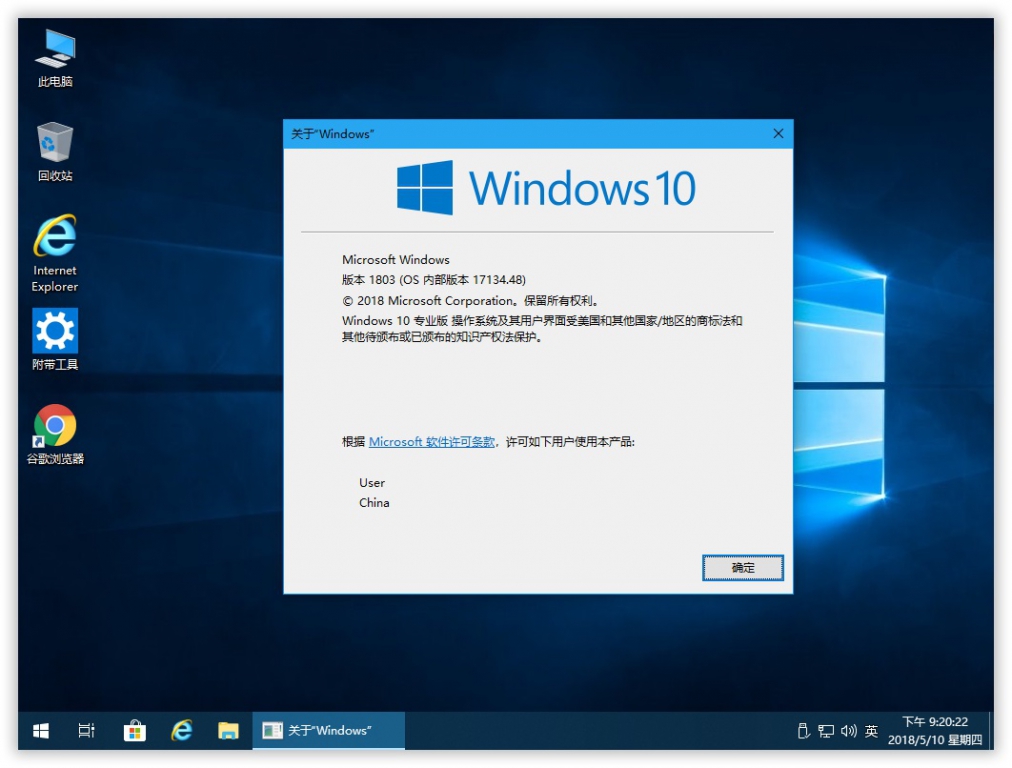Viewport: 1012px width, 768px height.
Task: Click the Windows 10 logo banner
Action: (x=546, y=188)
